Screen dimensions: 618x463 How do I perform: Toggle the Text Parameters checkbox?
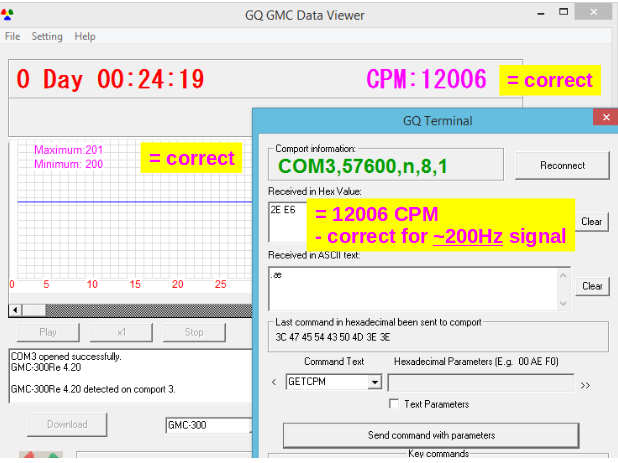point(394,403)
